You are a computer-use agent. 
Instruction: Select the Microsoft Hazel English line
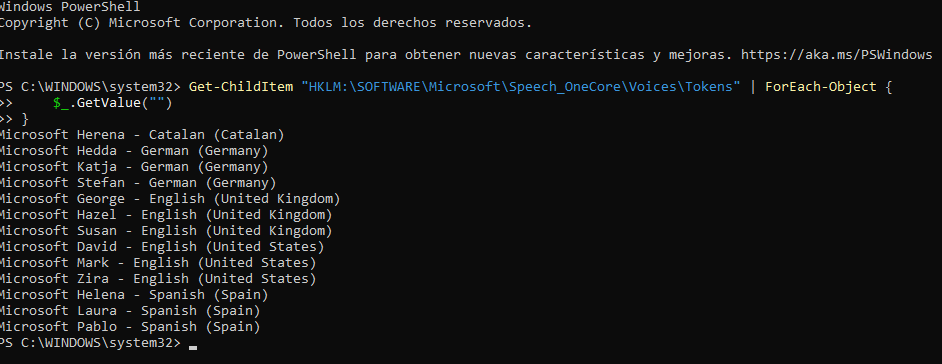(x=166, y=214)
